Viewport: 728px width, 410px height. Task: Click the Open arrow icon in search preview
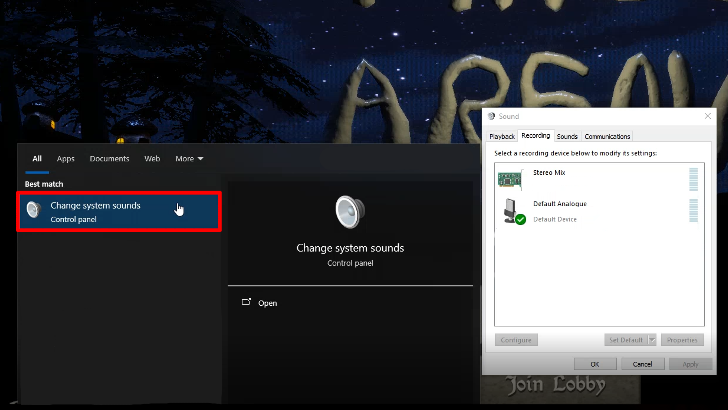click(247, 302)
